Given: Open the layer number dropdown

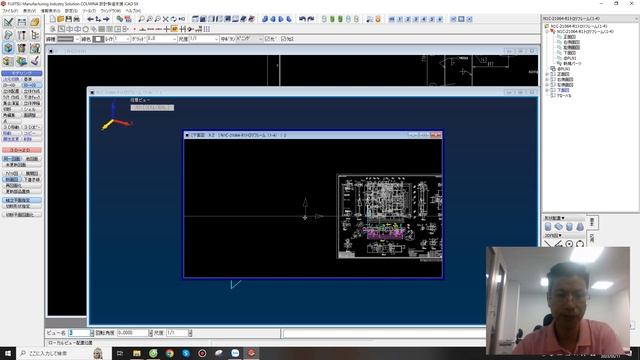Looking at the screenshot, I should [x=128, y=39].
